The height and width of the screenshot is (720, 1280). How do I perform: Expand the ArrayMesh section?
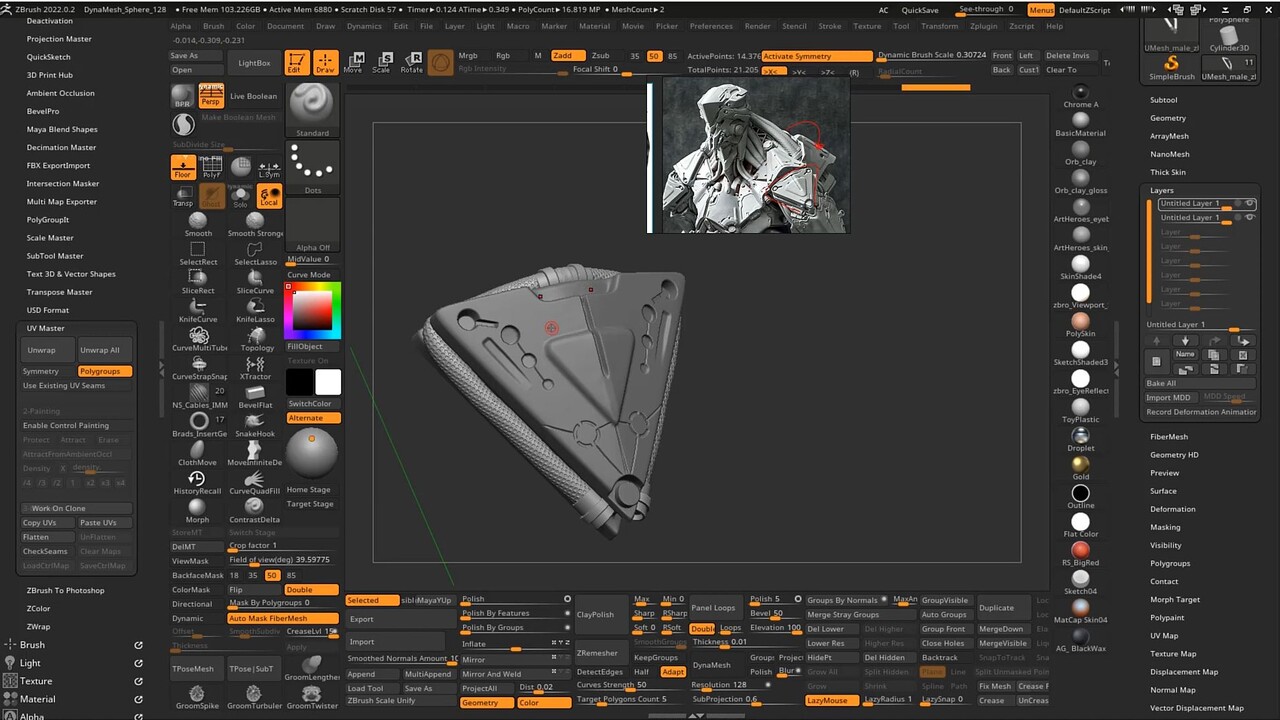coord(1169,136)
